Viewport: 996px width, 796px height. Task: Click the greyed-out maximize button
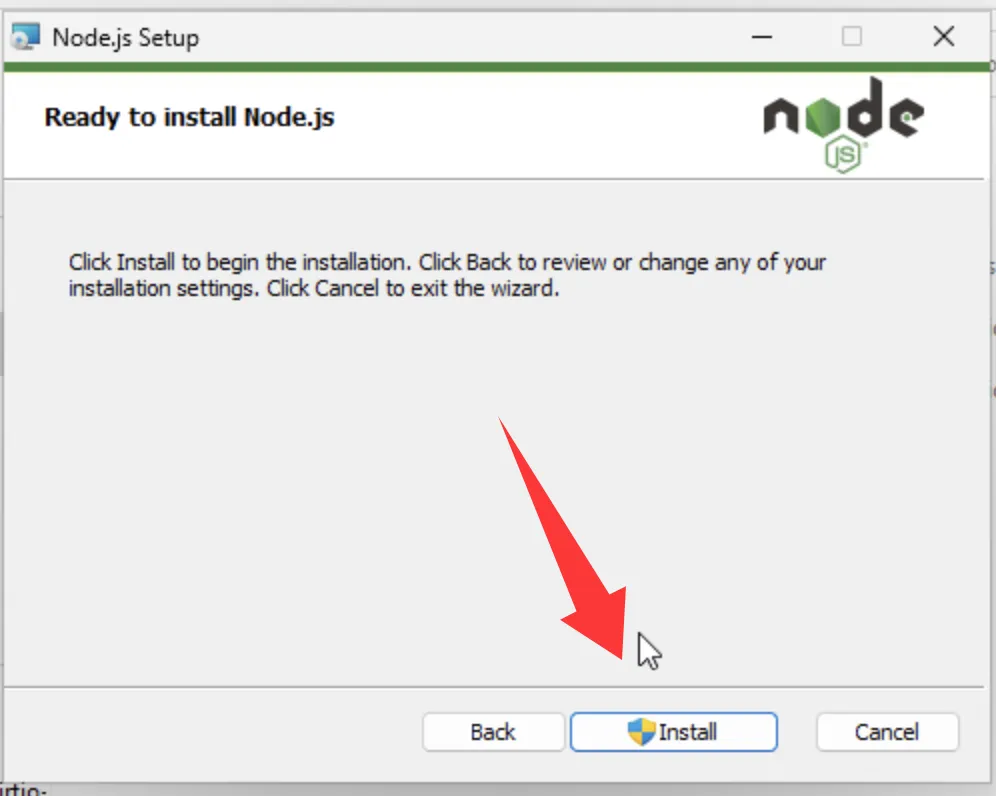coord(852,36)
